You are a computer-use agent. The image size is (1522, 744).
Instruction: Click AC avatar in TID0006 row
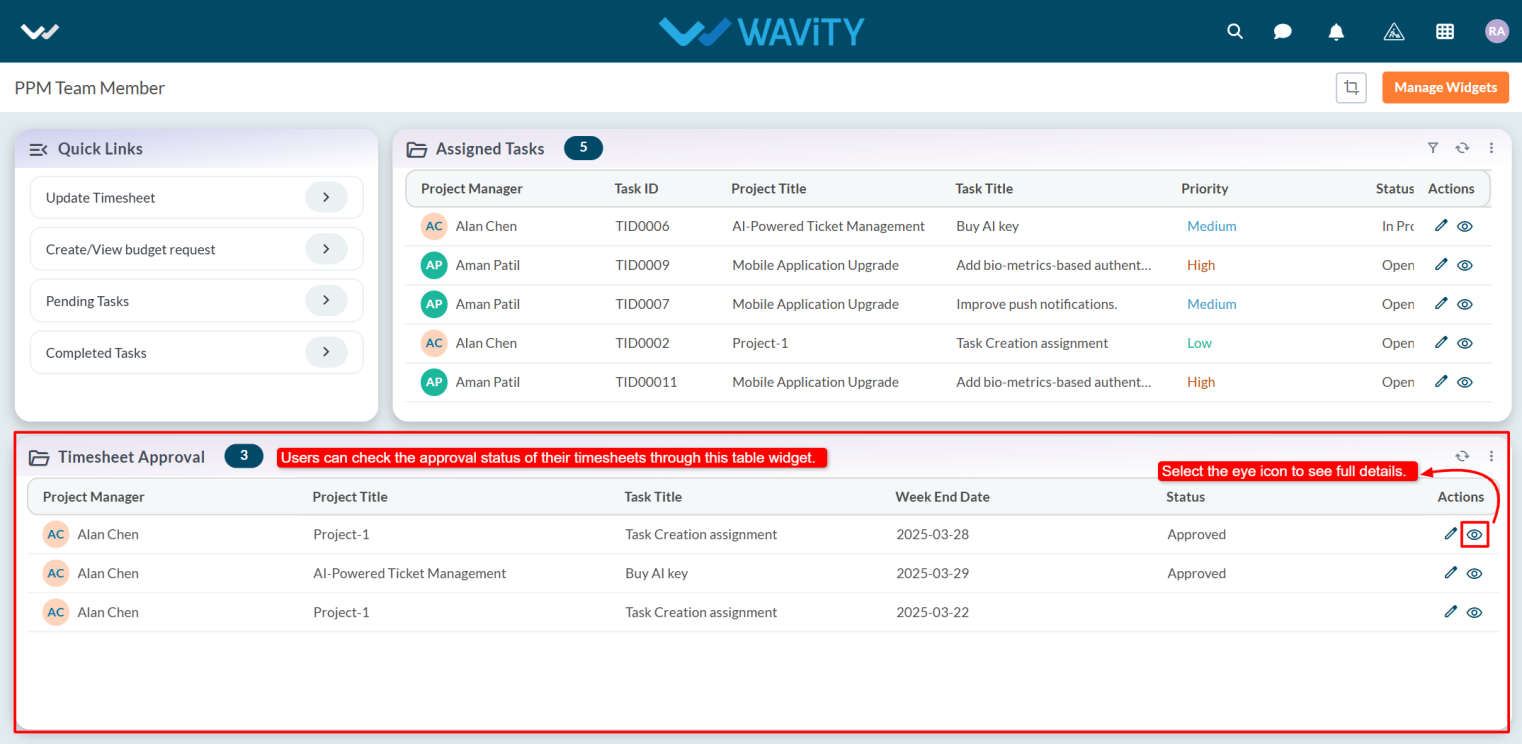coord(434,226)
